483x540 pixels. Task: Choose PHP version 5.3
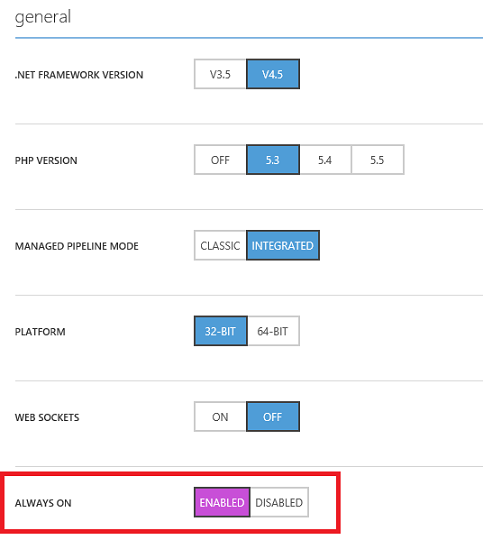[x=273, y=160]
